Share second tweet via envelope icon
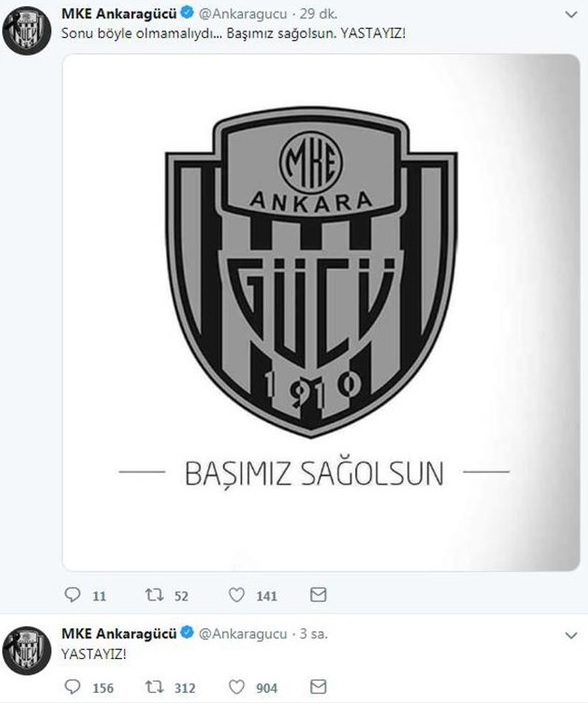The image size is (588, 710). pos(318,687)
